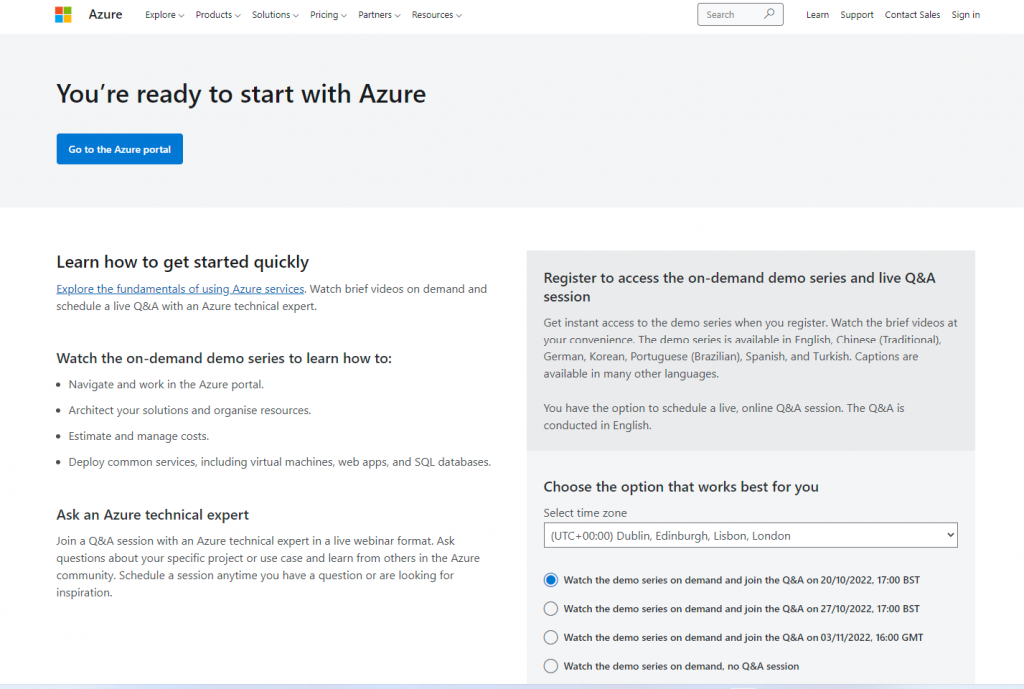Screen dimensions: 1024x689
Task: Click the Azure brand name
Action: point(105,15)
